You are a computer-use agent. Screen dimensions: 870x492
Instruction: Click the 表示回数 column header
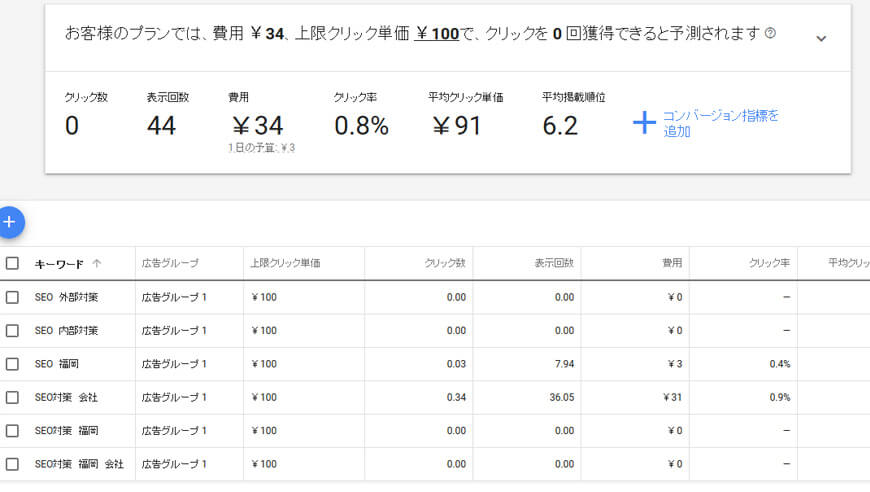tap(553, 264)
